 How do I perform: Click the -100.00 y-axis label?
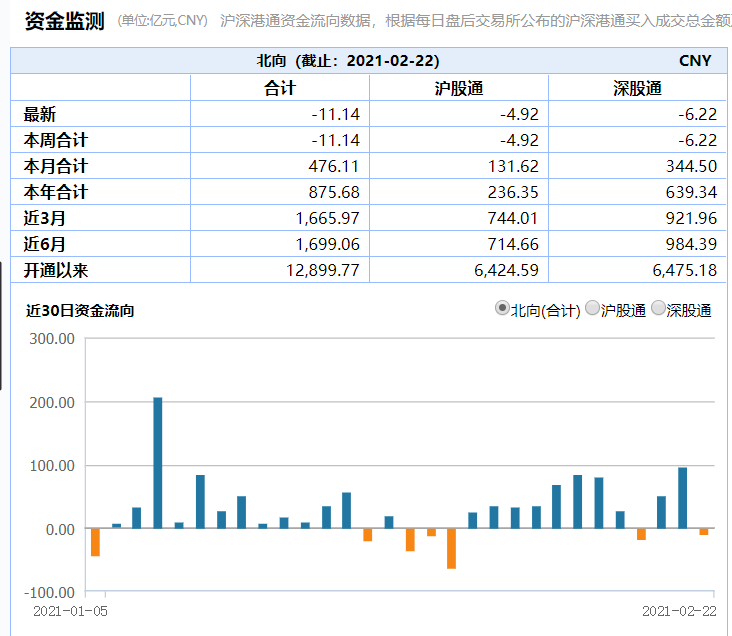click(x=49, y=593)
